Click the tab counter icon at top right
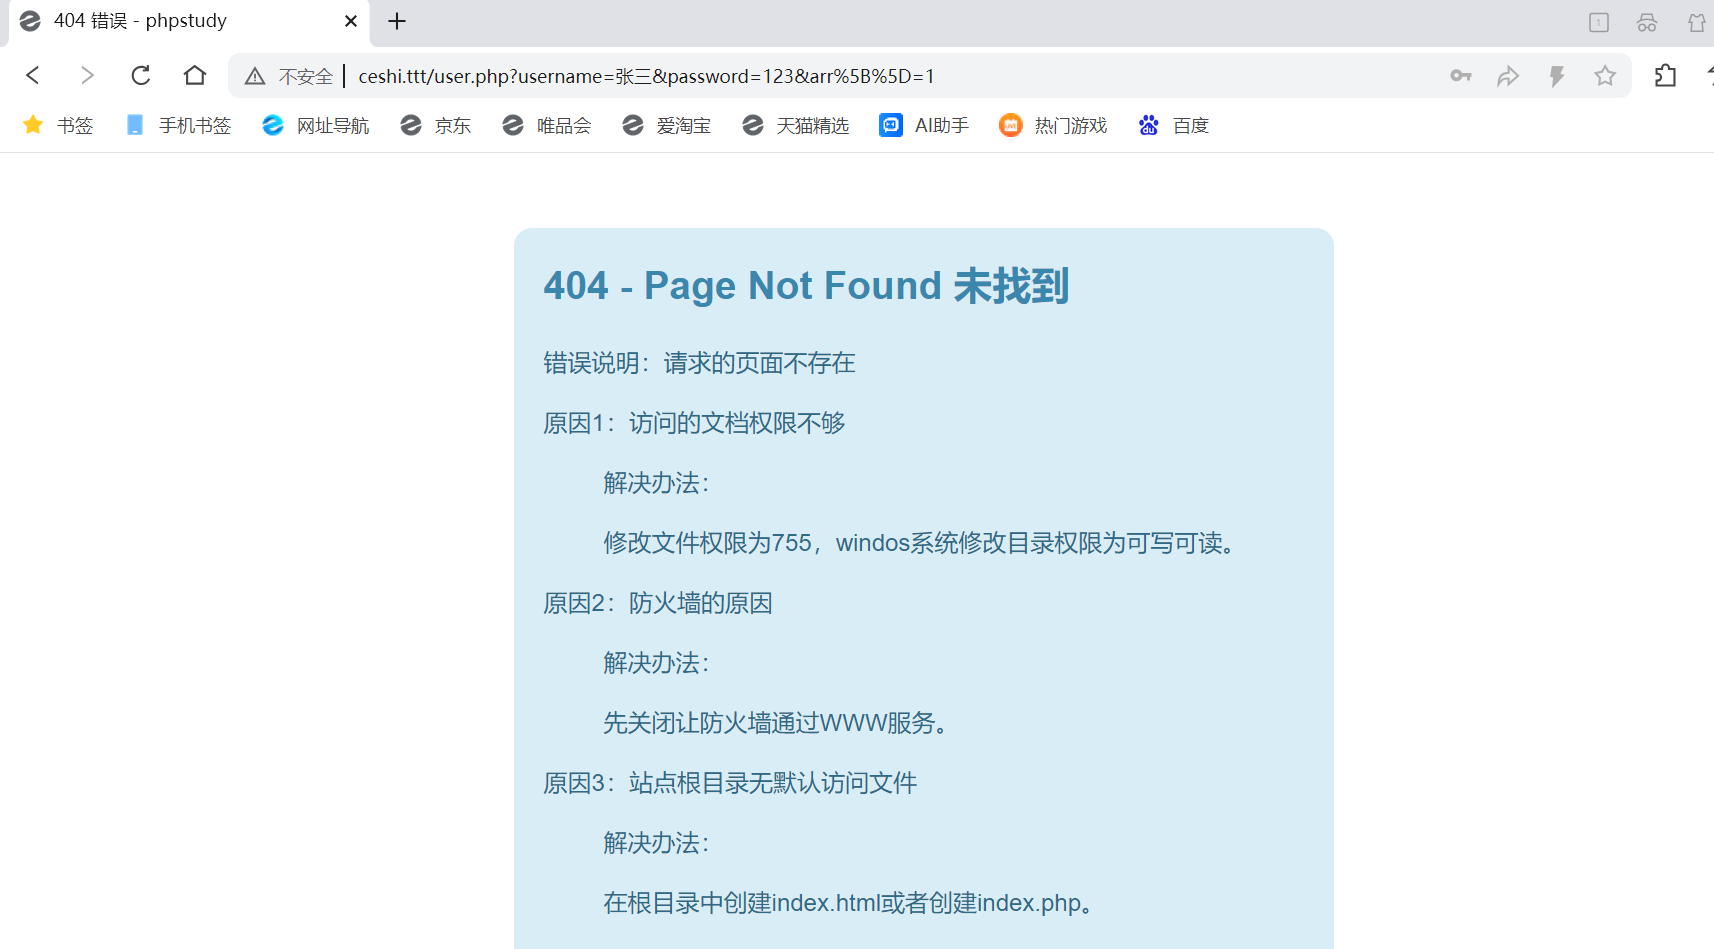The image size is (1714, 949). point(1599,22)
